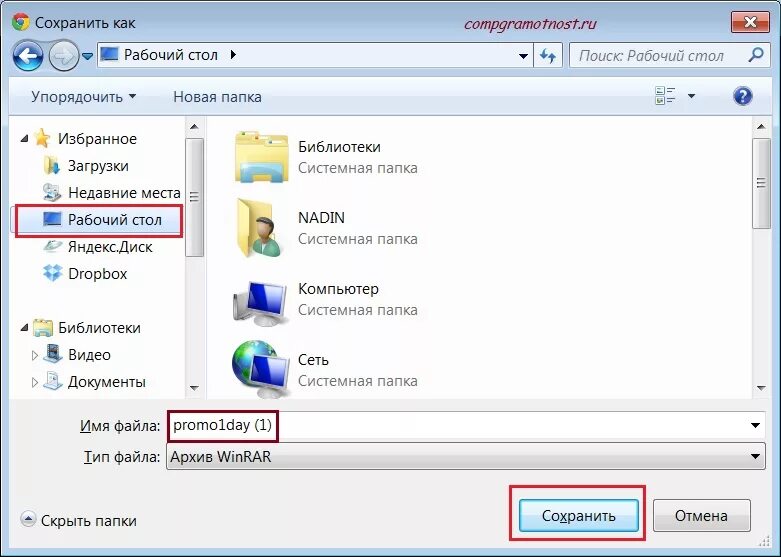
Task: Click the navigation pane scroll down arrow
Action: click(x=194, y=388)
